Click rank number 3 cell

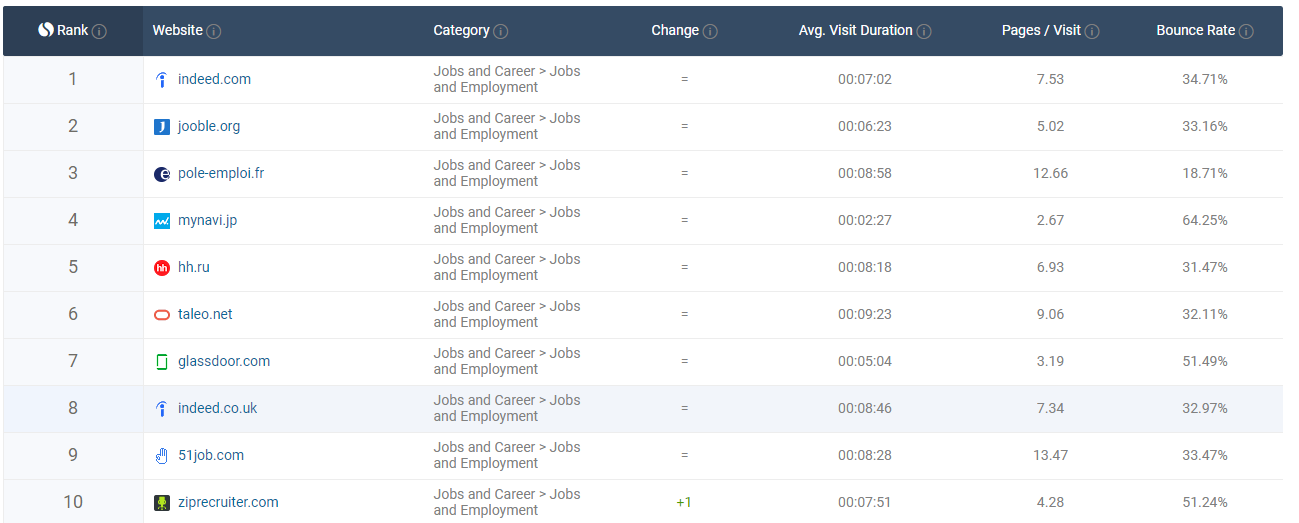click(x=73, y=173)
